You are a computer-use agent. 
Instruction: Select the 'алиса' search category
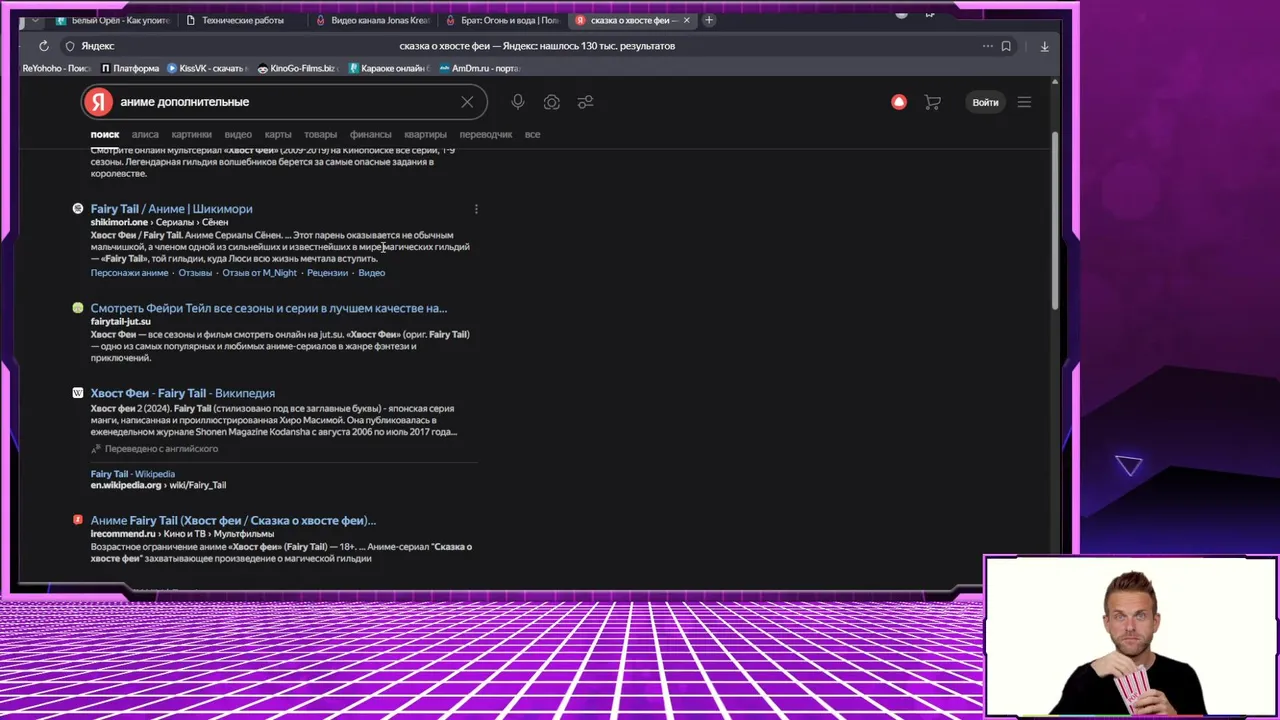click(x=145, y=134)
